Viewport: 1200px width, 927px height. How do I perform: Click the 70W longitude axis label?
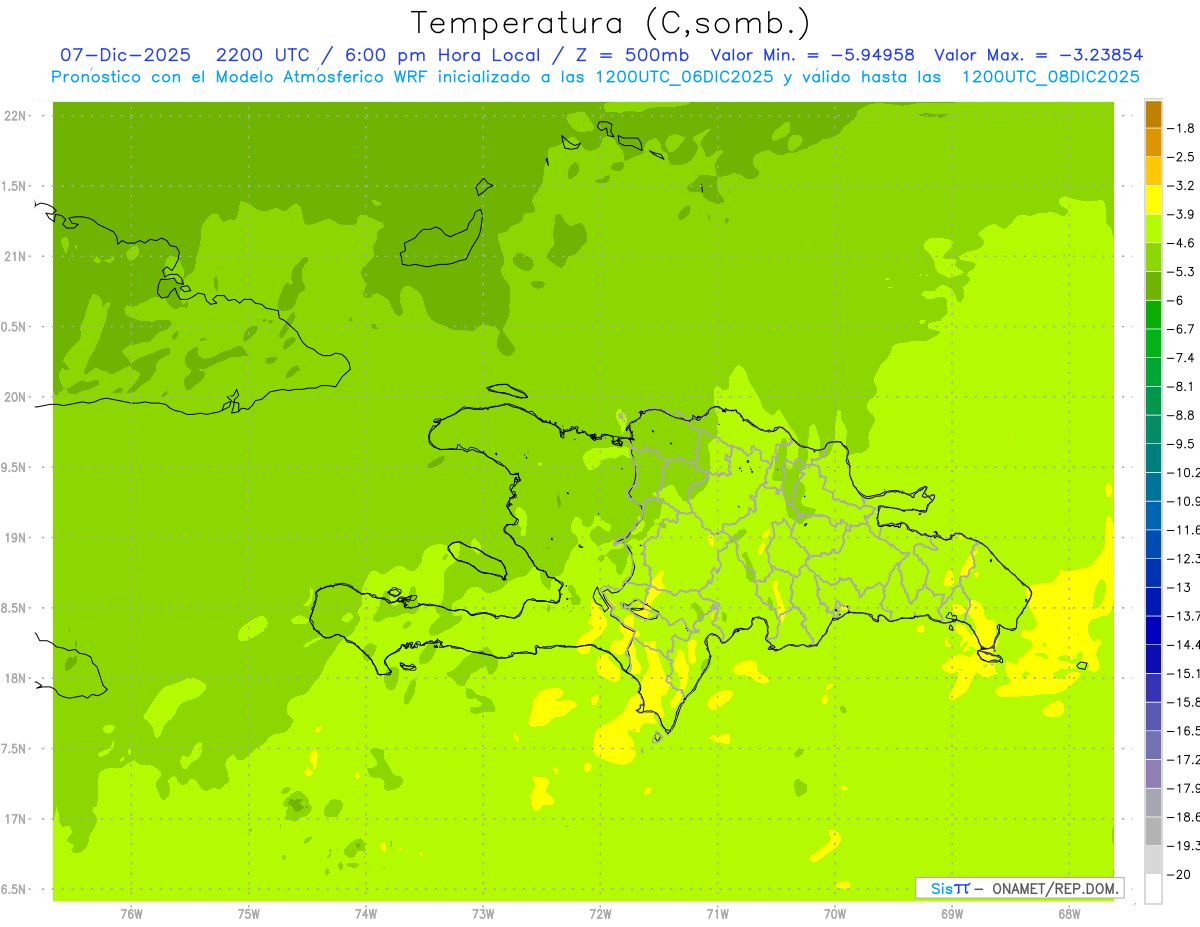(x=834, y=914)
